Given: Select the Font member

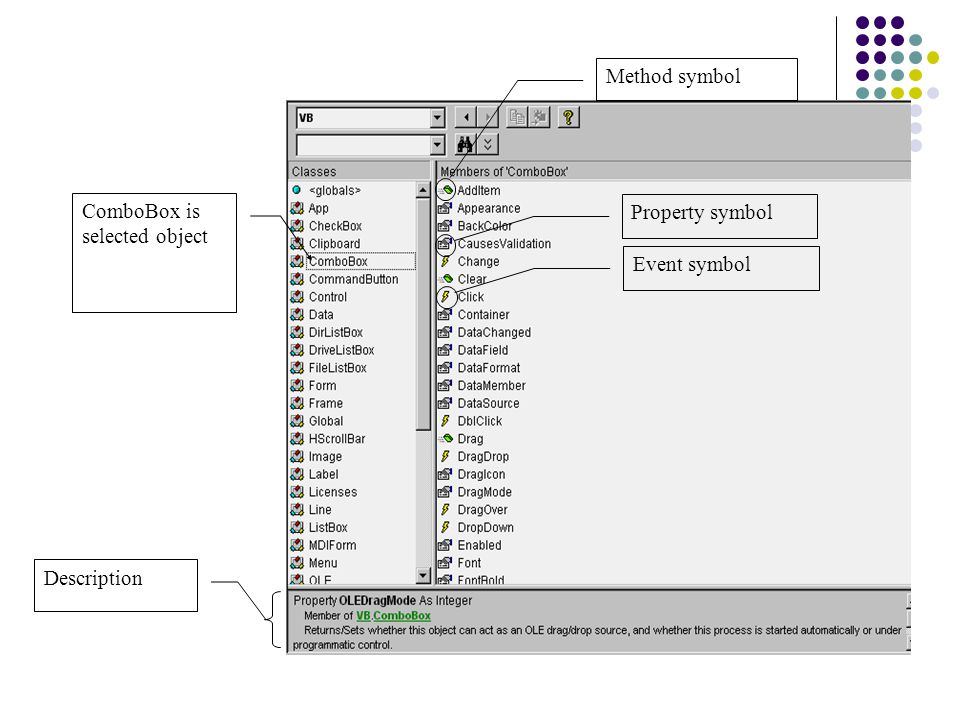Looking at the screenshot, I should [469, 563].
